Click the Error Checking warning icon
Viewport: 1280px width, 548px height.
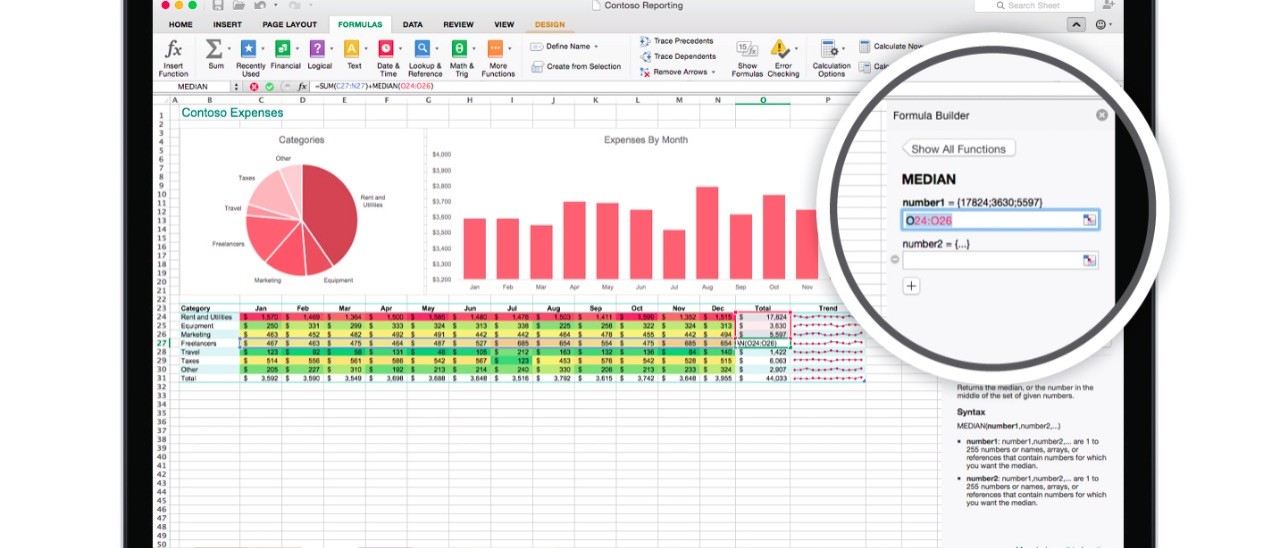pos(780,48)
